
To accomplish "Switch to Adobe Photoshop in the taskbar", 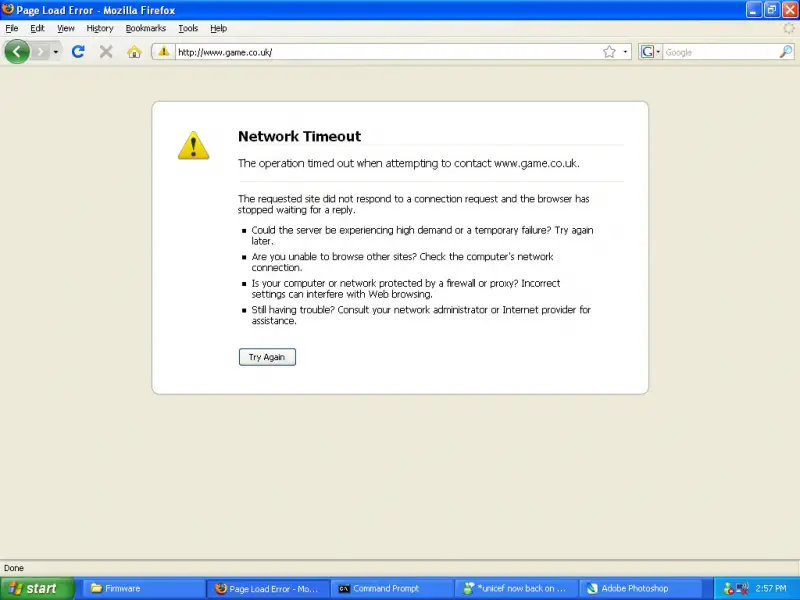I will point(642,588).
